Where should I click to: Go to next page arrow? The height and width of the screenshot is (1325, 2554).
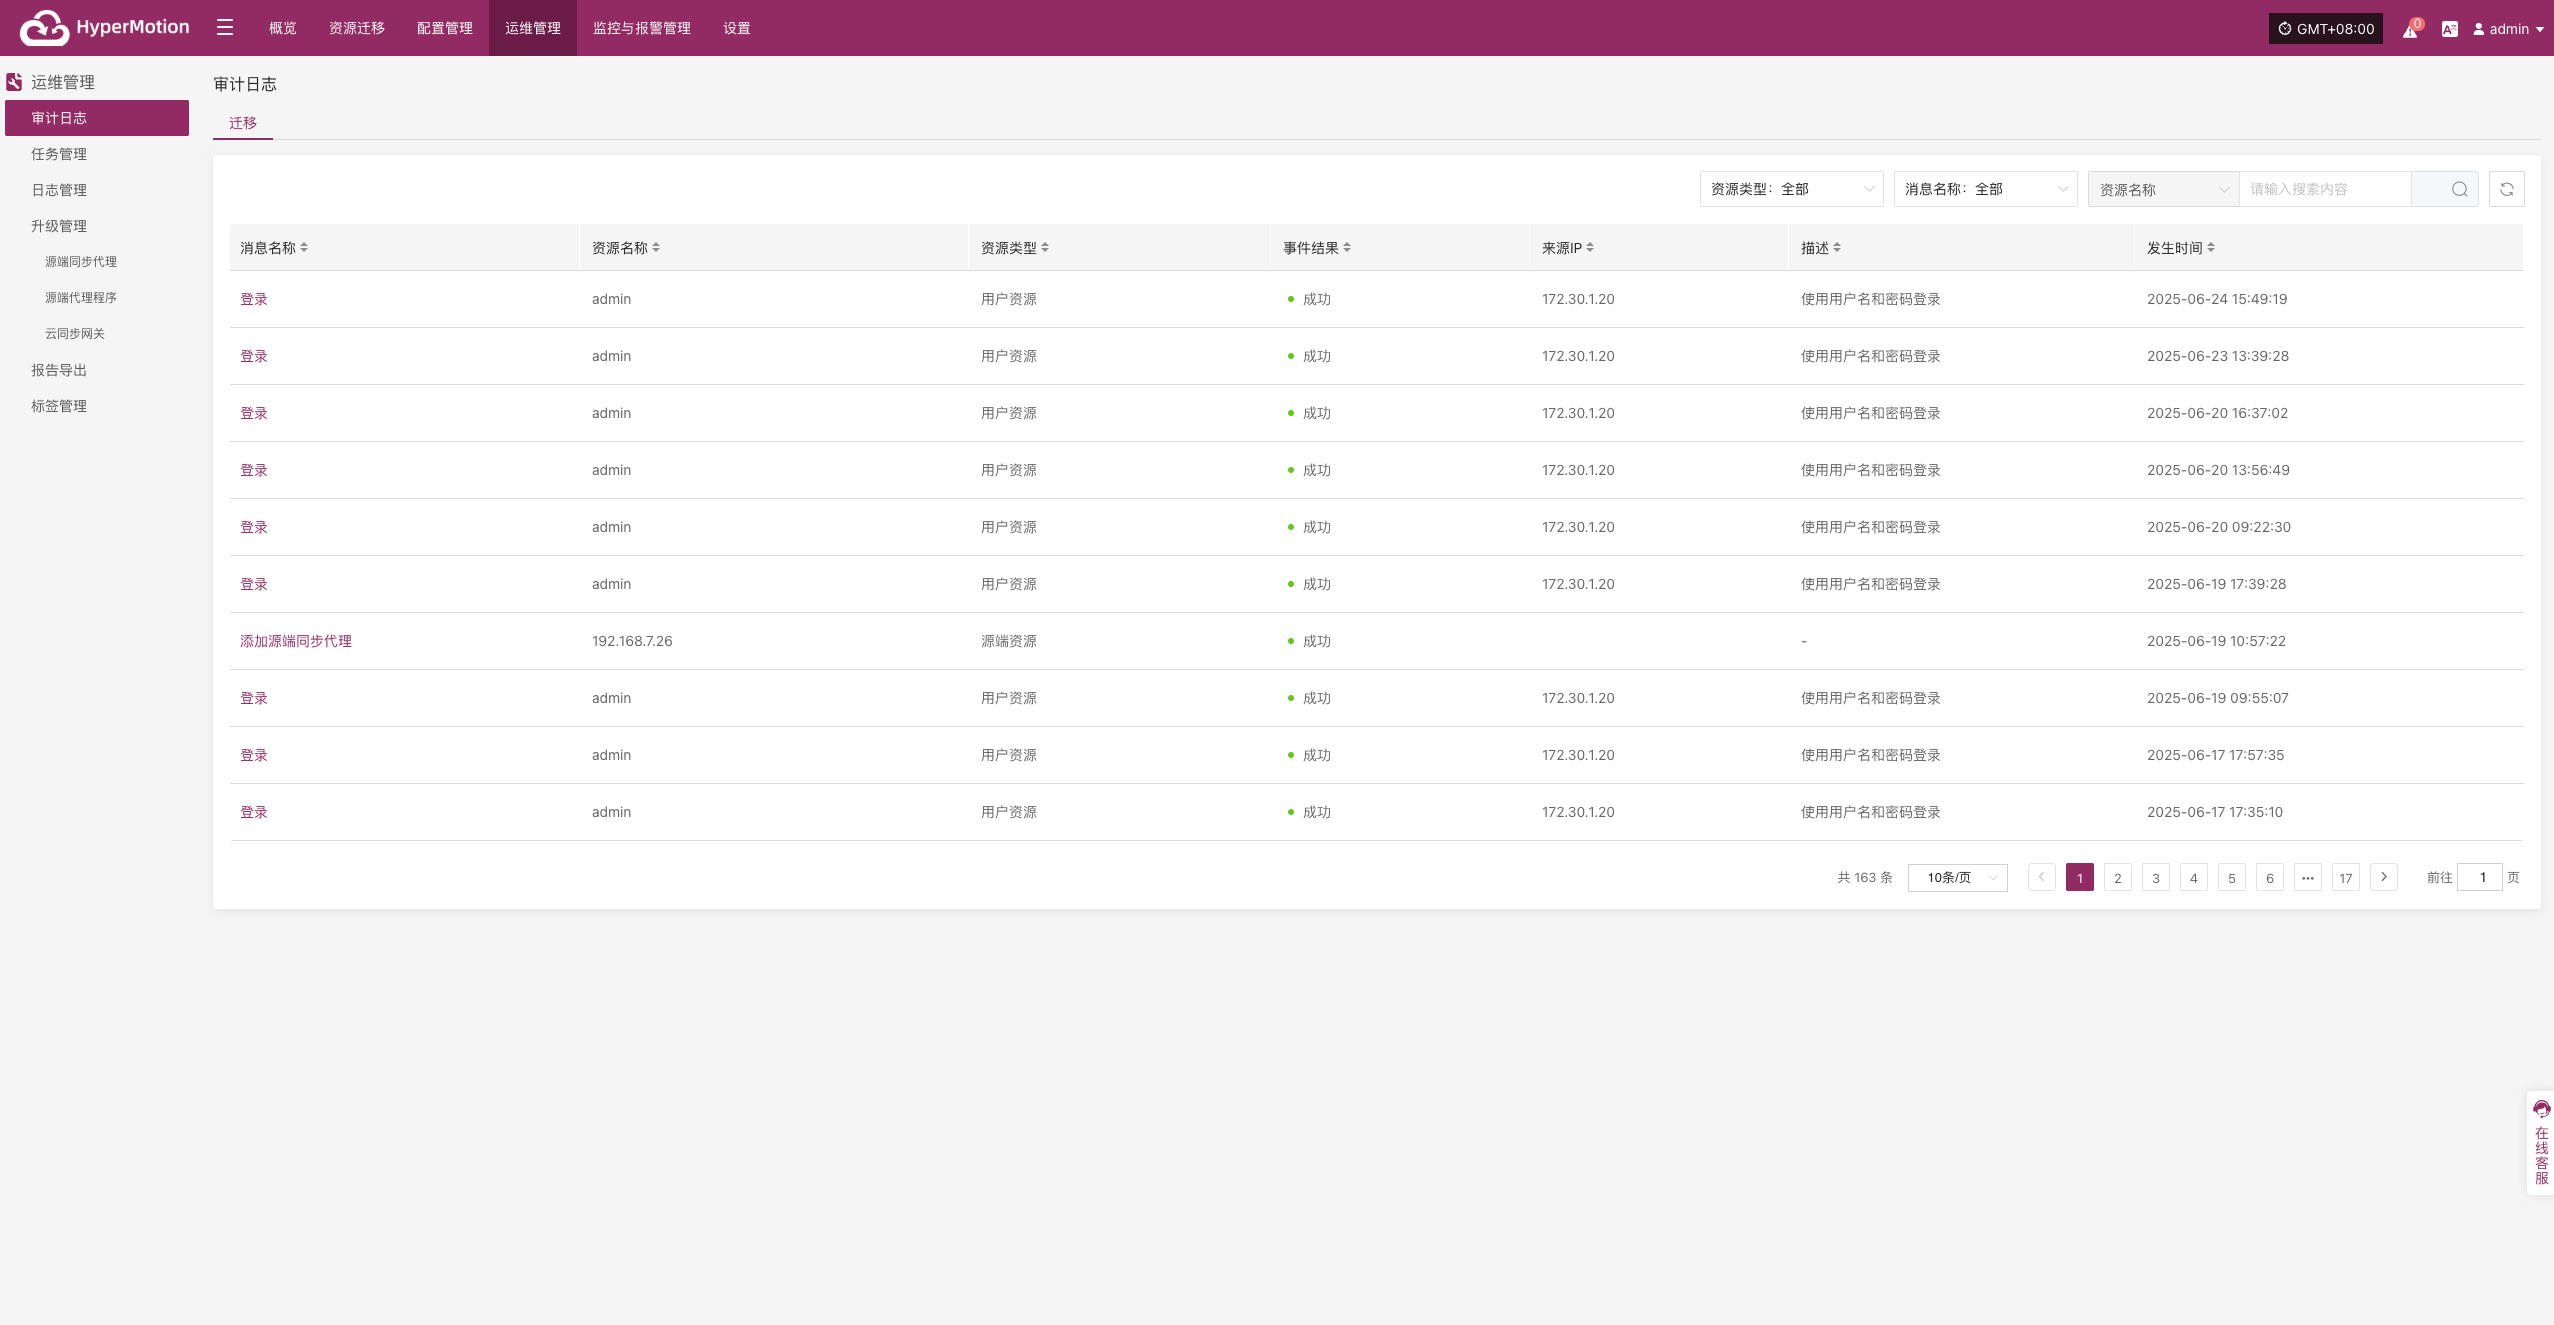2384,877
